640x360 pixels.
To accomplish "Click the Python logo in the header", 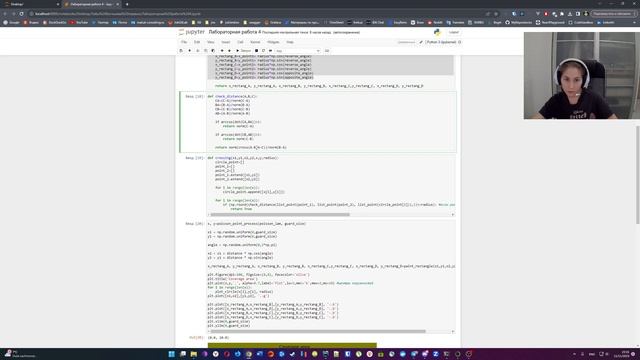I will (437, 32).
